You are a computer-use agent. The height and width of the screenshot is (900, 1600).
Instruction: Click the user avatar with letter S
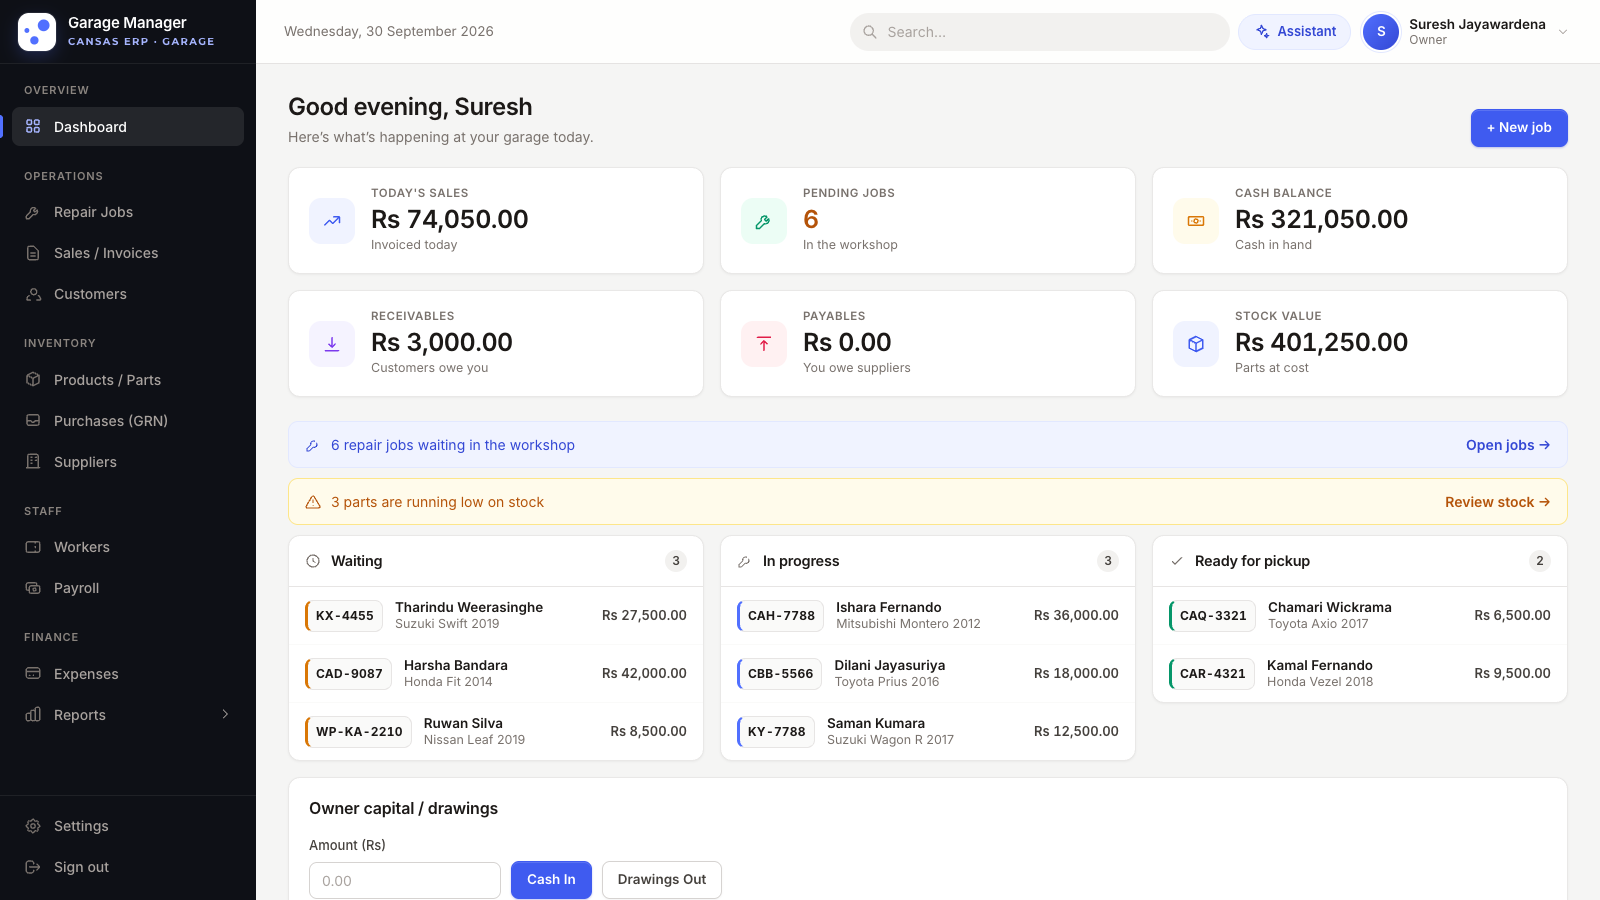(1381, 32)
